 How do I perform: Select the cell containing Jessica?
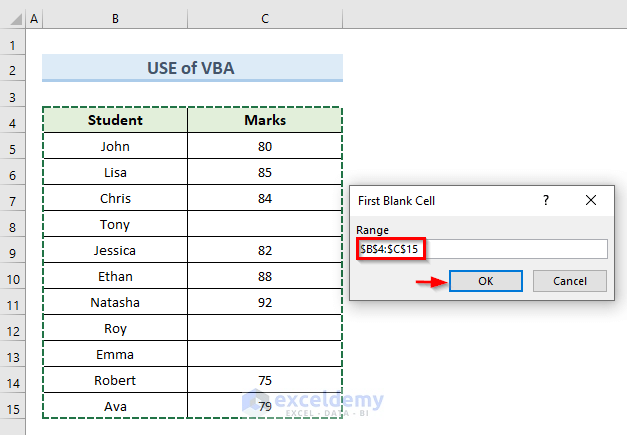point(115,251)
